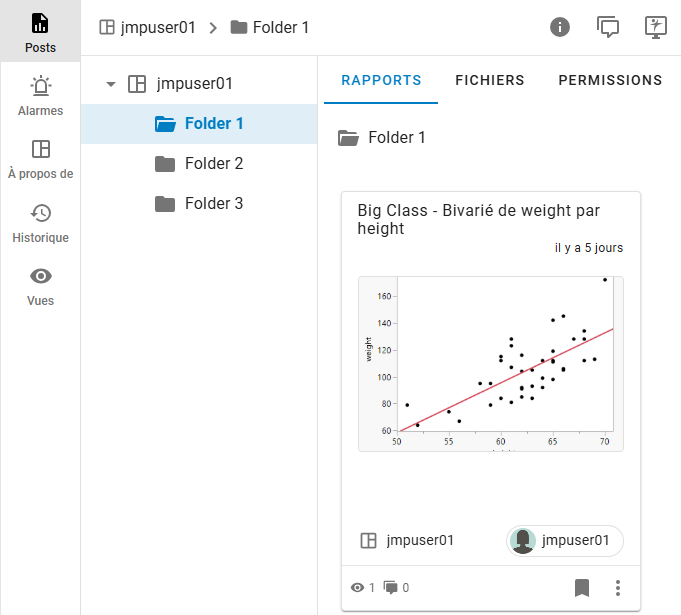Select Folder 3 in the tree
Image resolution: width=681 pixels, height=615 pixels.
click(x=213, y=204)
